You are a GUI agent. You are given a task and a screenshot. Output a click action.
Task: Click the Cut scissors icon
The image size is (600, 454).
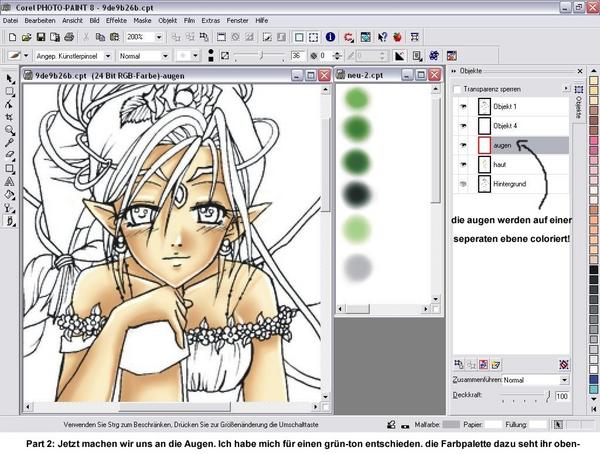tap(86, 37)
